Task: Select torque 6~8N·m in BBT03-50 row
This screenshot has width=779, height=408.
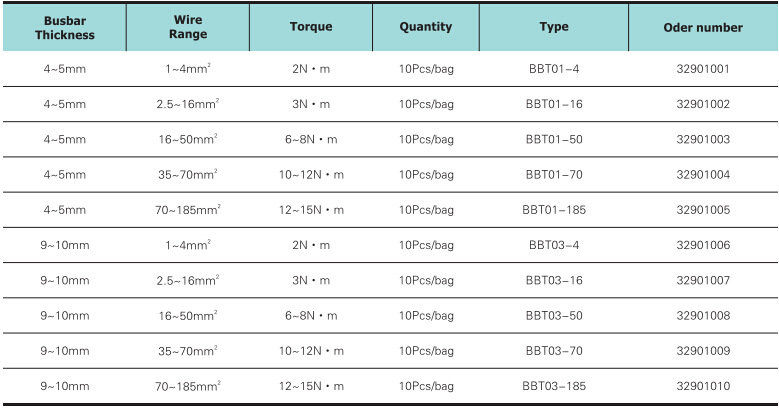Action: pyautogui.click(x=311, y=315)
